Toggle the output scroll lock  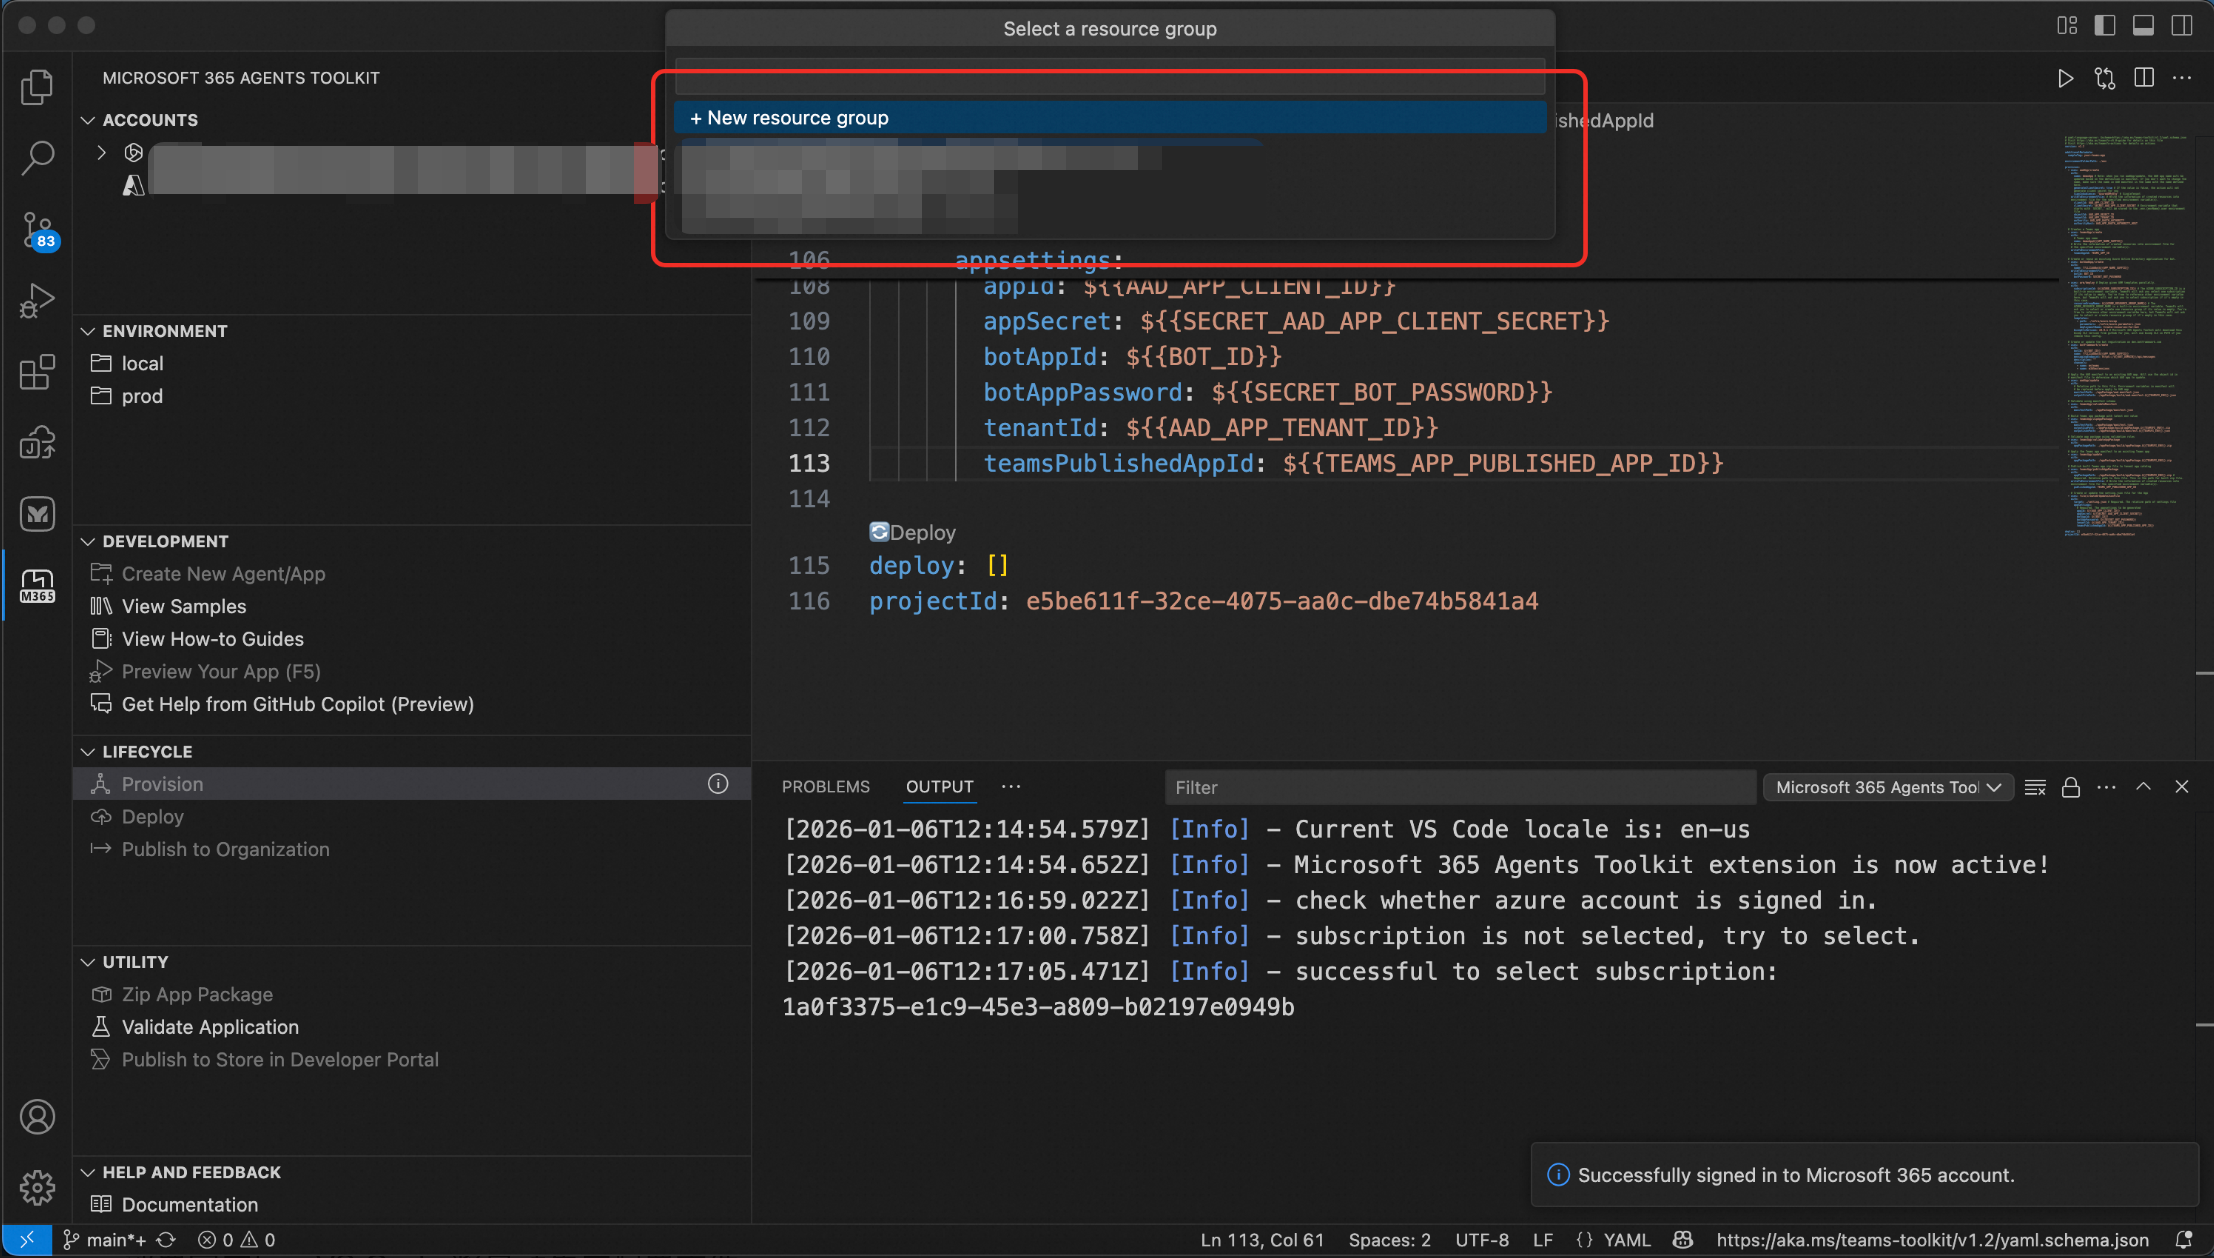coord(2070,788)
